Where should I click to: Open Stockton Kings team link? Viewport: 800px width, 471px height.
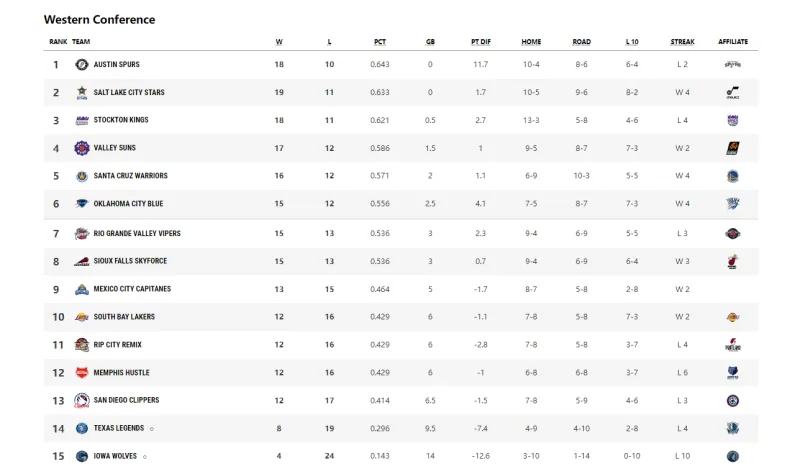click(121, 120)
